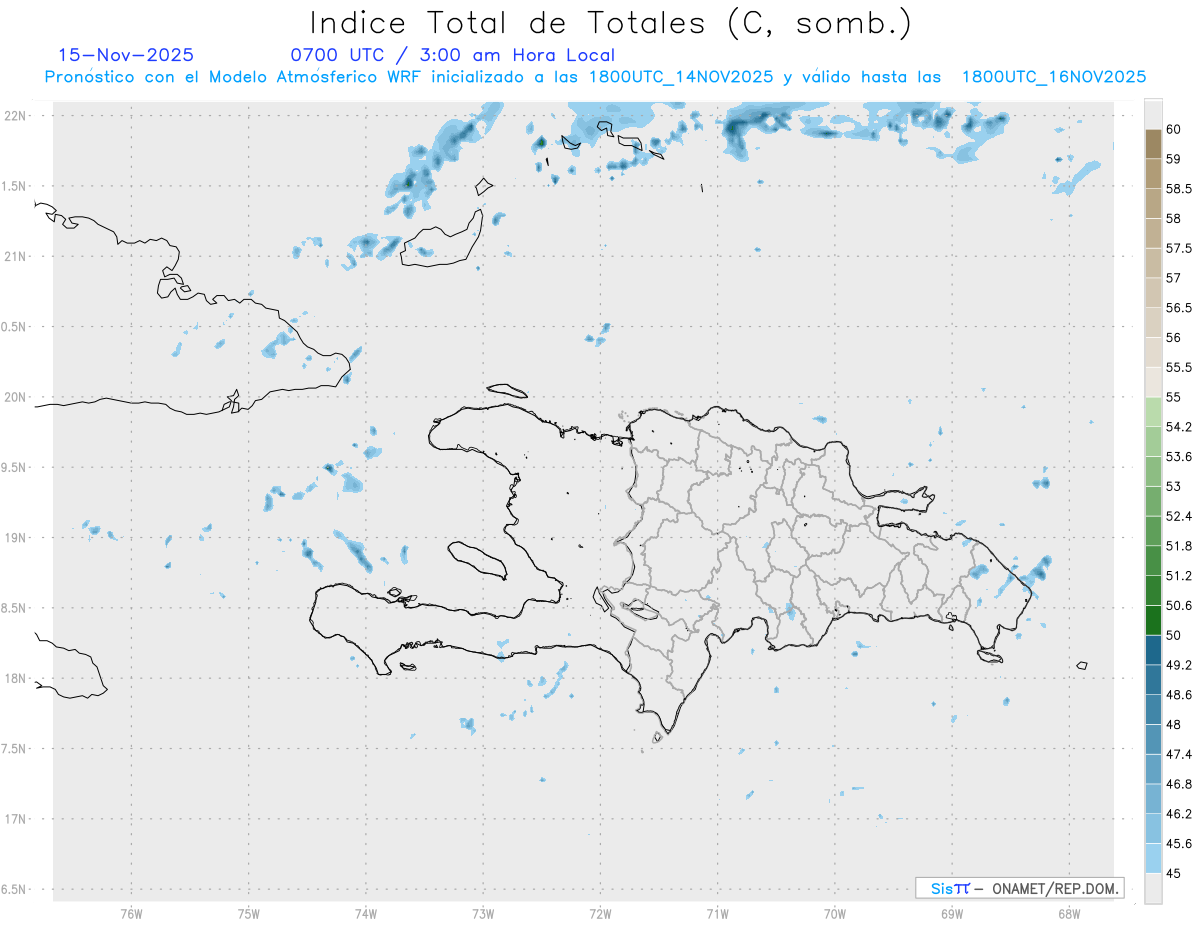Pick the dark brown swatch between 59 and 60
Image resolution: width=1200 pixels, height=927 pixels.
pos(1153,144)
